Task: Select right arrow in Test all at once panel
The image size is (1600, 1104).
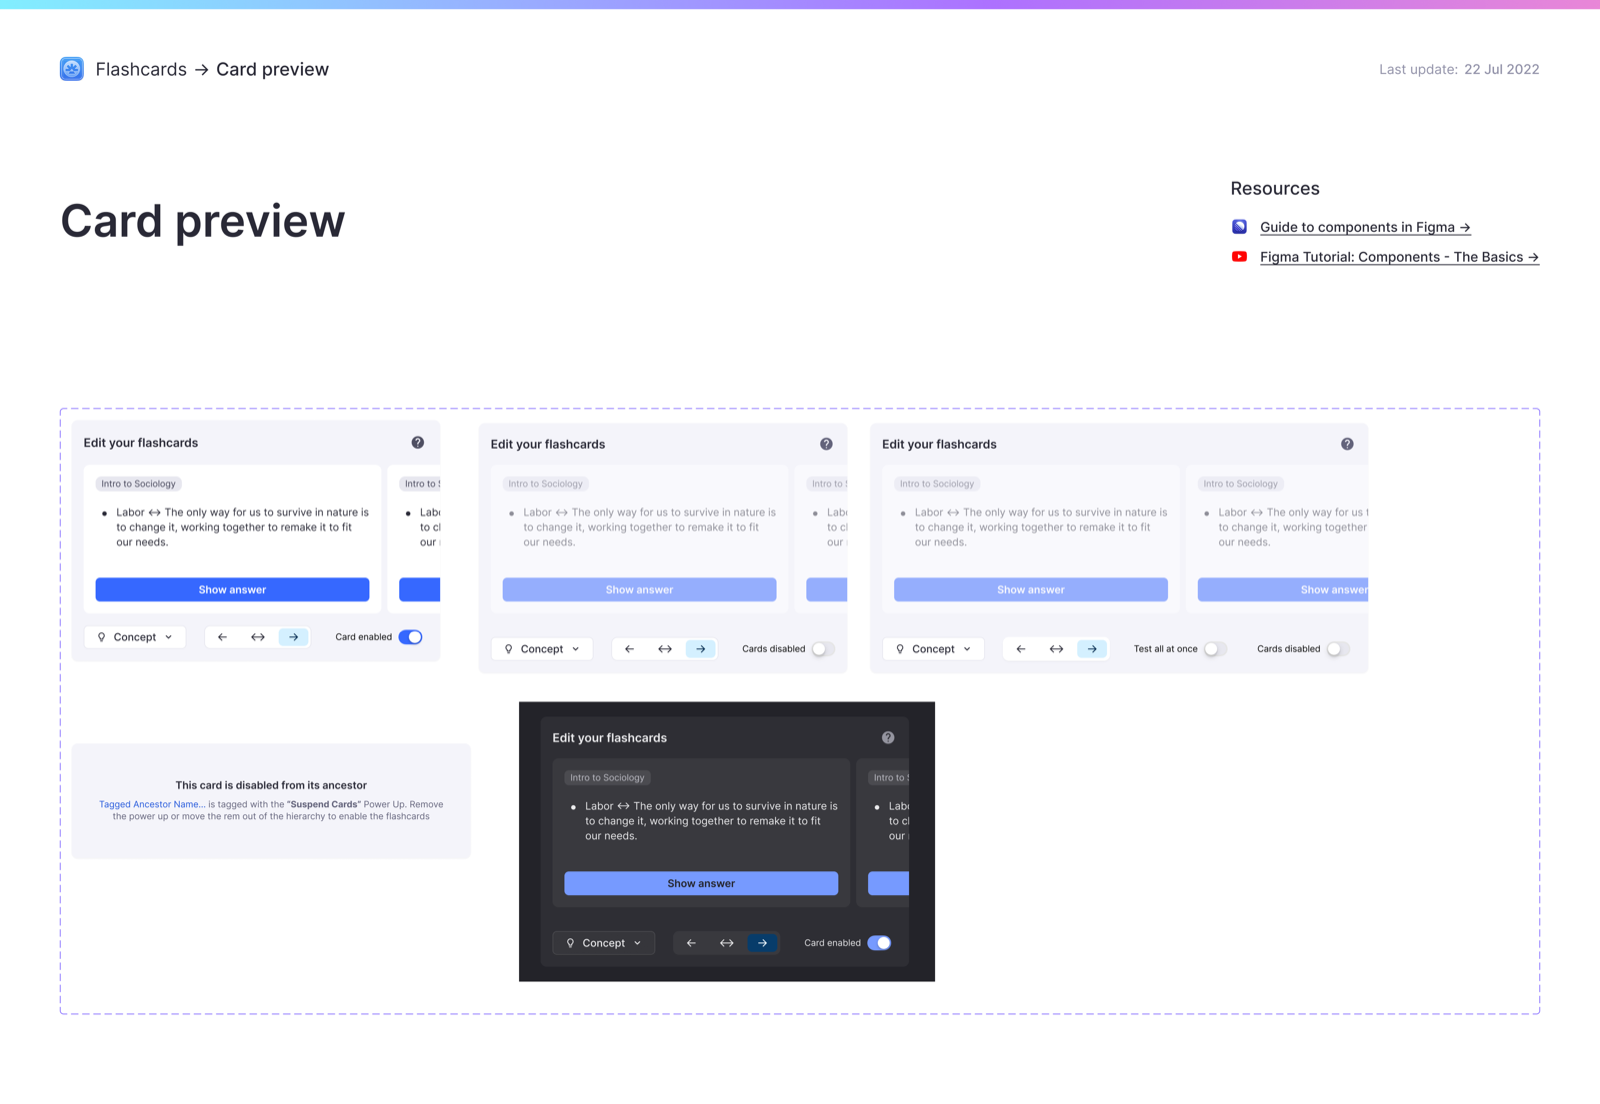Action: tap(1092, 649)
